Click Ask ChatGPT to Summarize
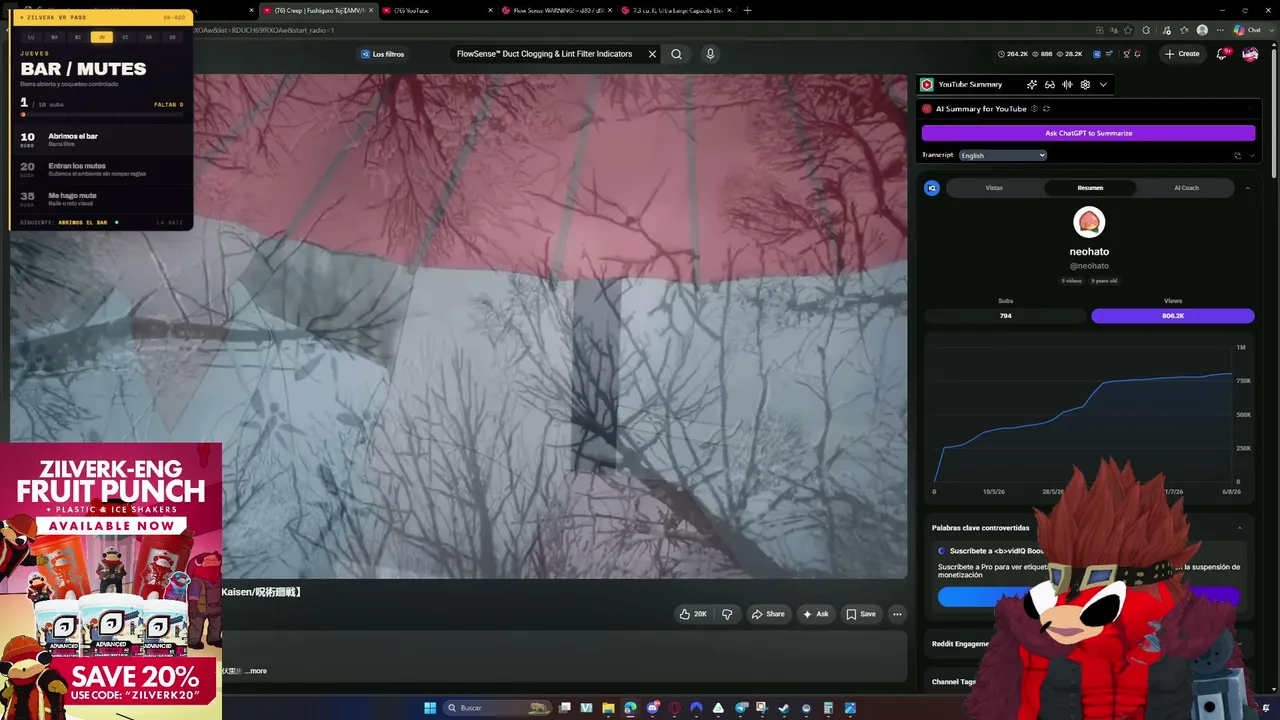The width and height of the screenshot is (1280, 720). pyautogui.click(x=1088, y=133)
